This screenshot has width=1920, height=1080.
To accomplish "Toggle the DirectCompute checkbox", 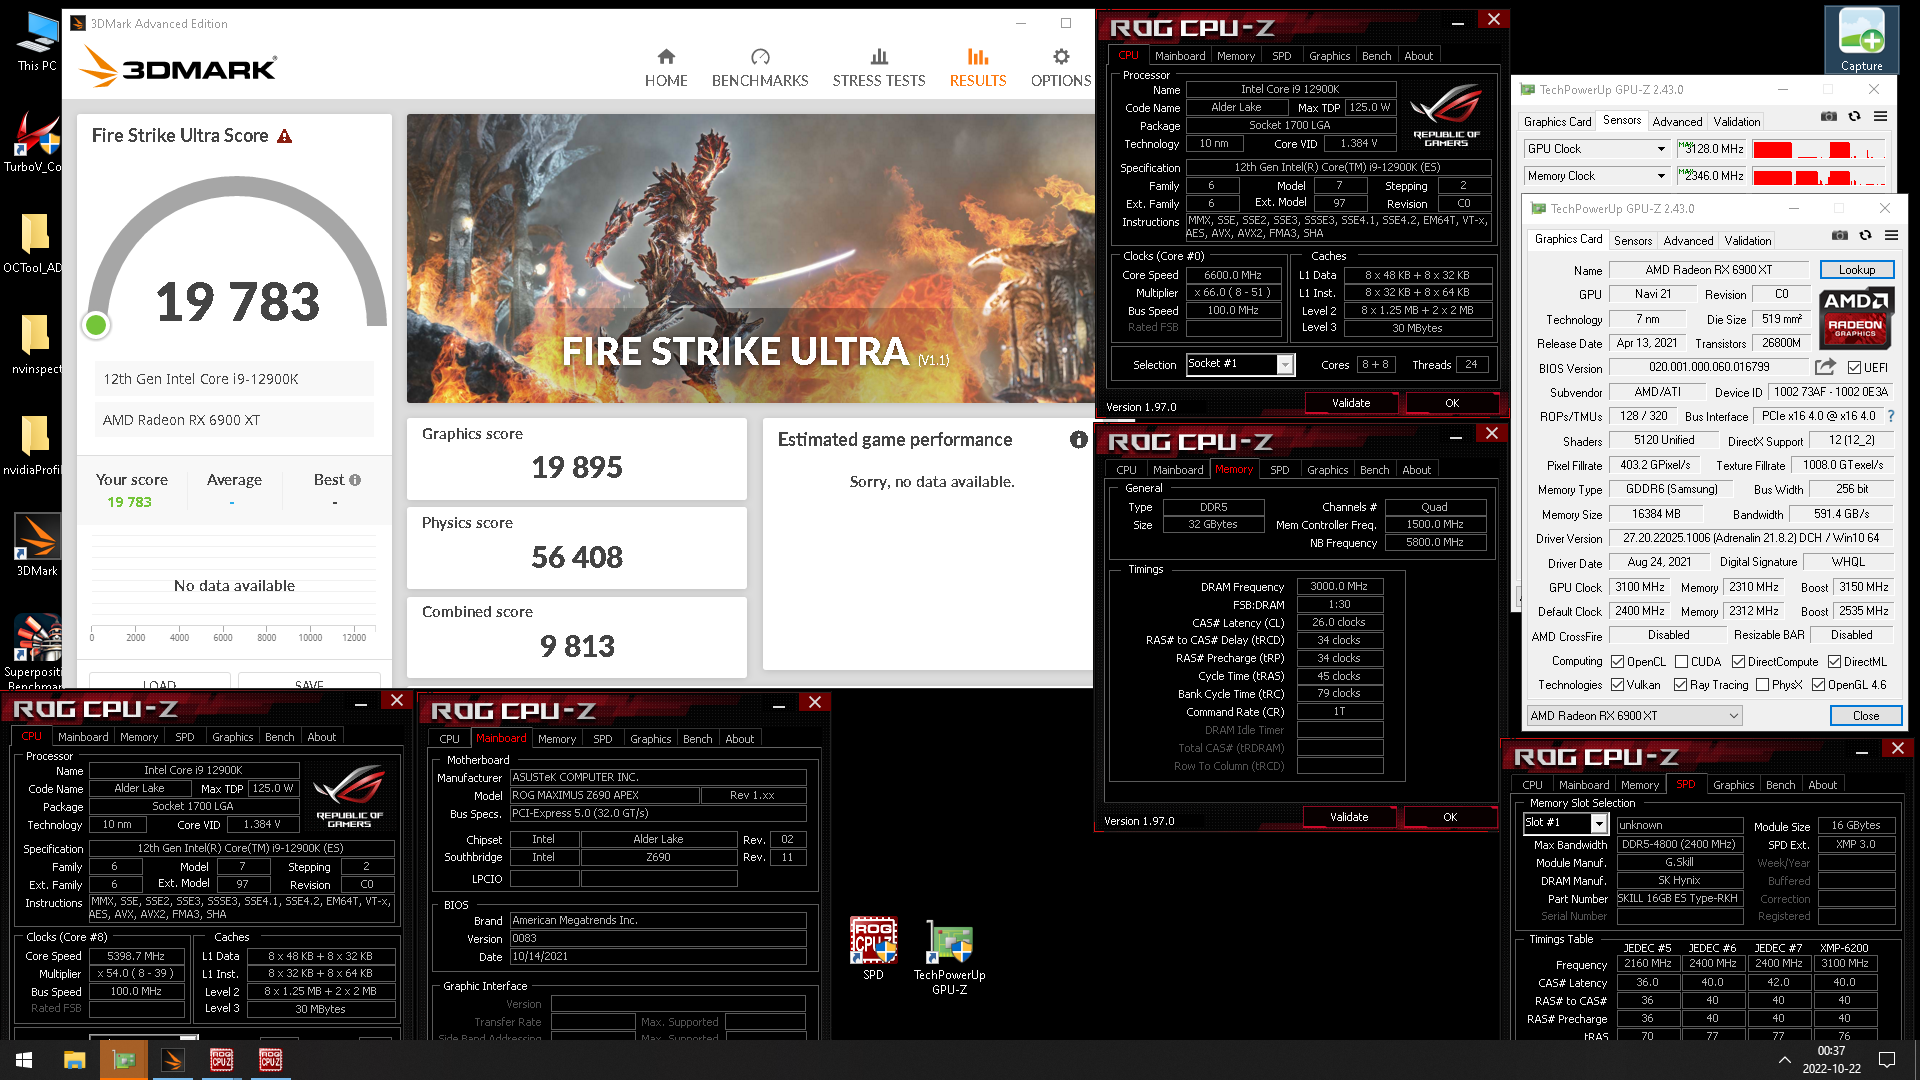I will point(1738,662).
